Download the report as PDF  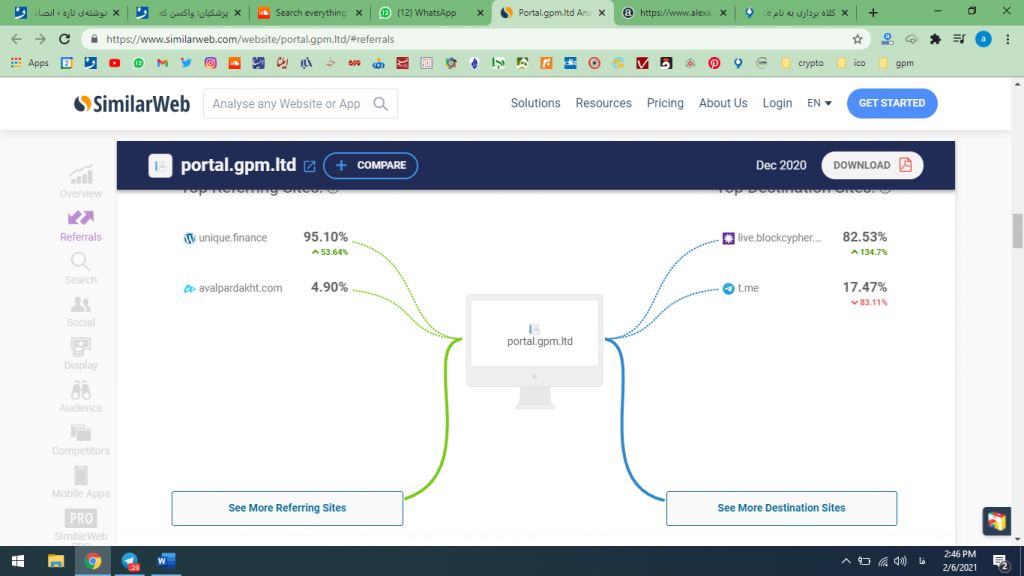click(872, 165)
